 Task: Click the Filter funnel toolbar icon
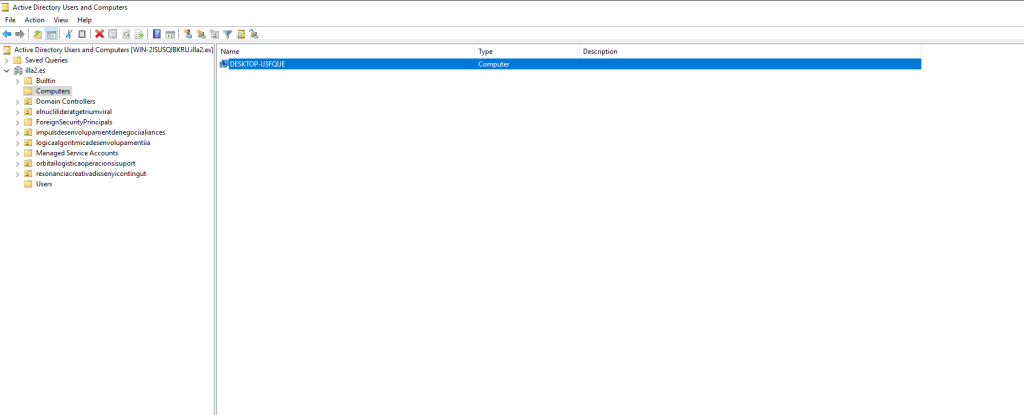[x=227, y=34]
